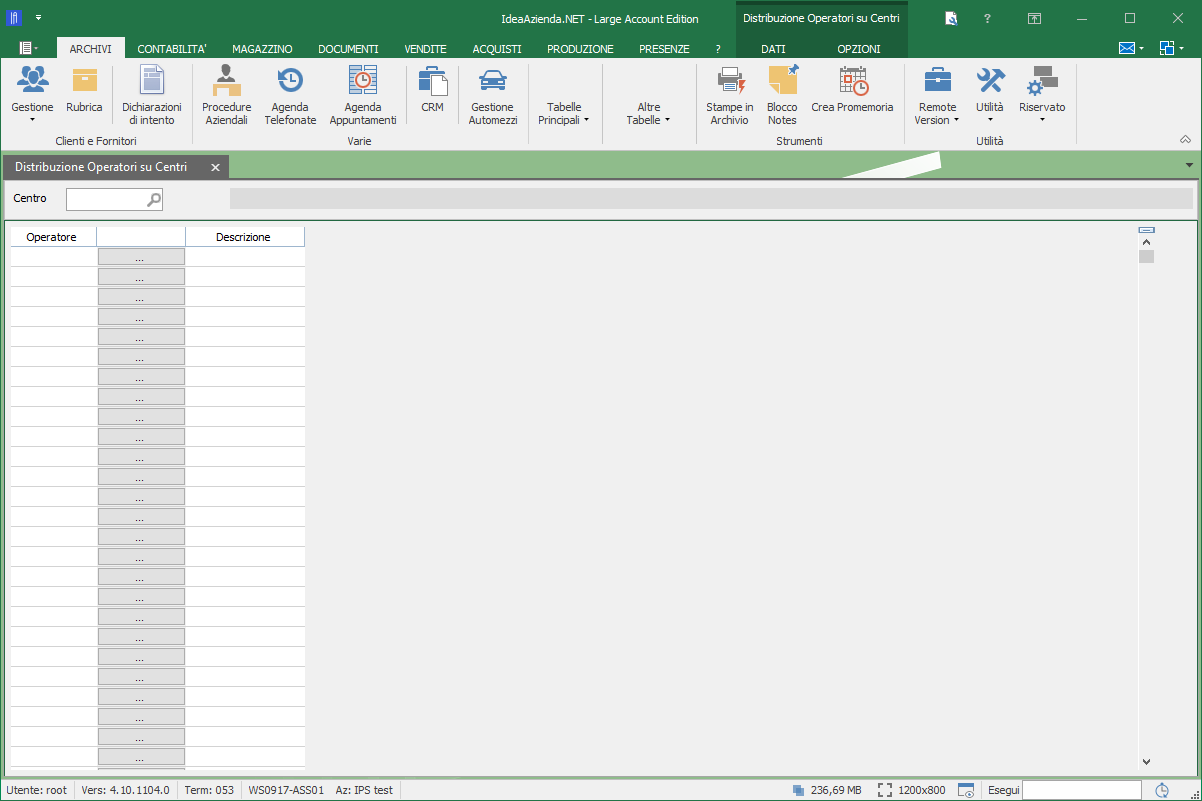The image size is (1202, 801).
Task: Click the document icon in title bar
Action: pos(951,18)
